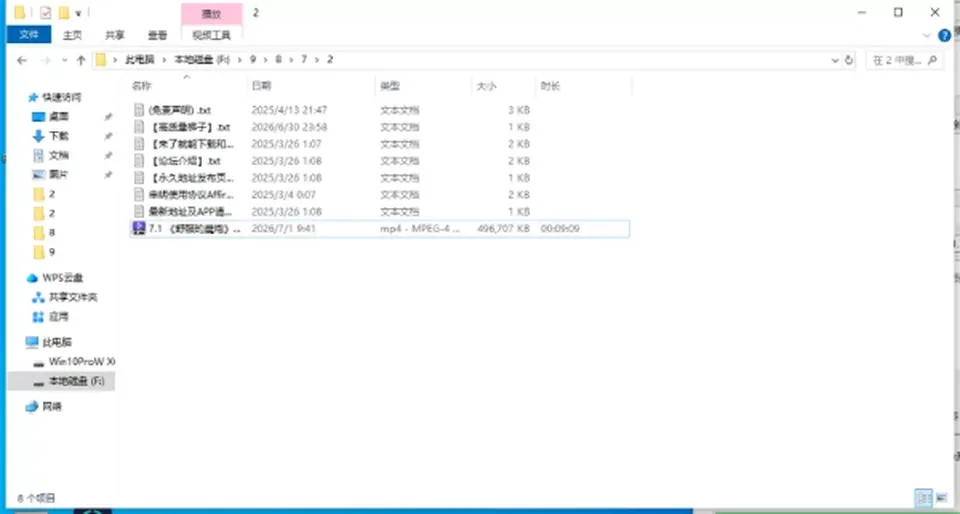Click the breadcrumb chevron between 7 and 2
This screenshot has height=514, width=960.
coord(317,60)
